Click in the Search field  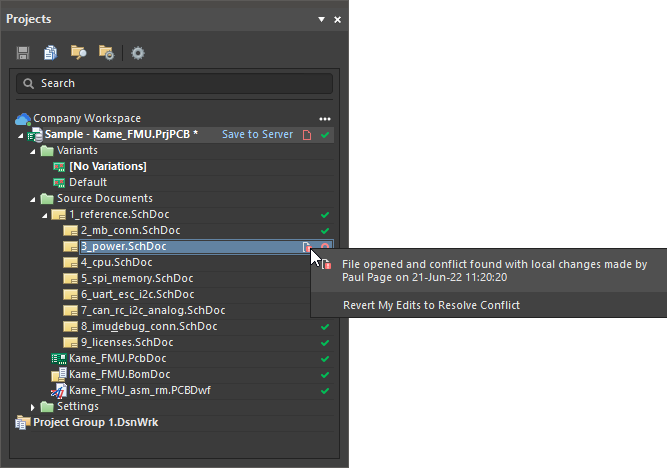point(174,83)
